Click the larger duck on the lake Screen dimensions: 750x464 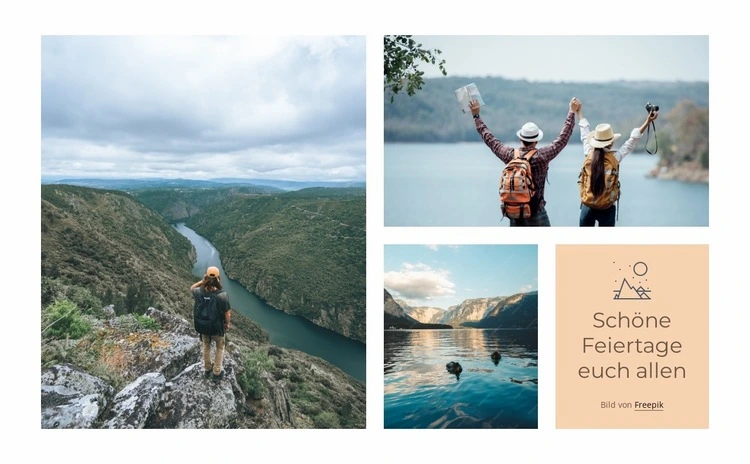click(x=454, y=367)
